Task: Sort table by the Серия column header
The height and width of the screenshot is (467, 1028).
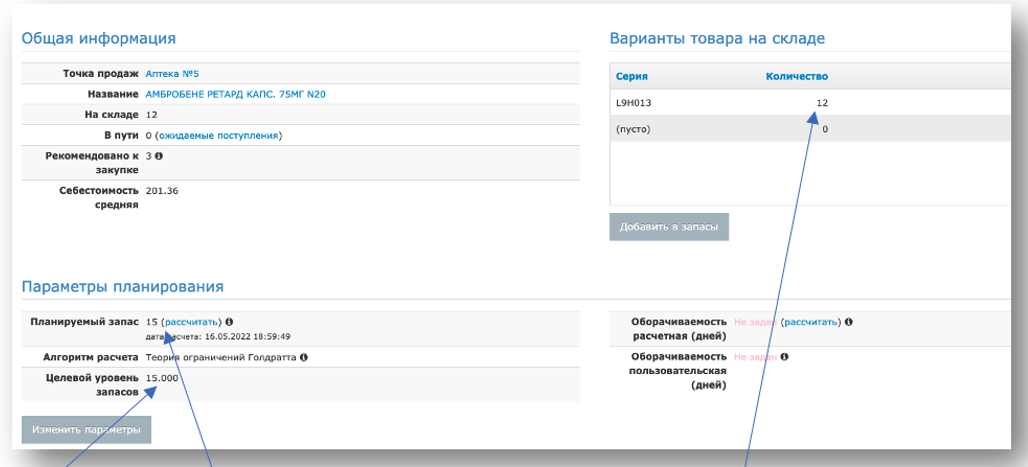Action: tap(632, 77)
